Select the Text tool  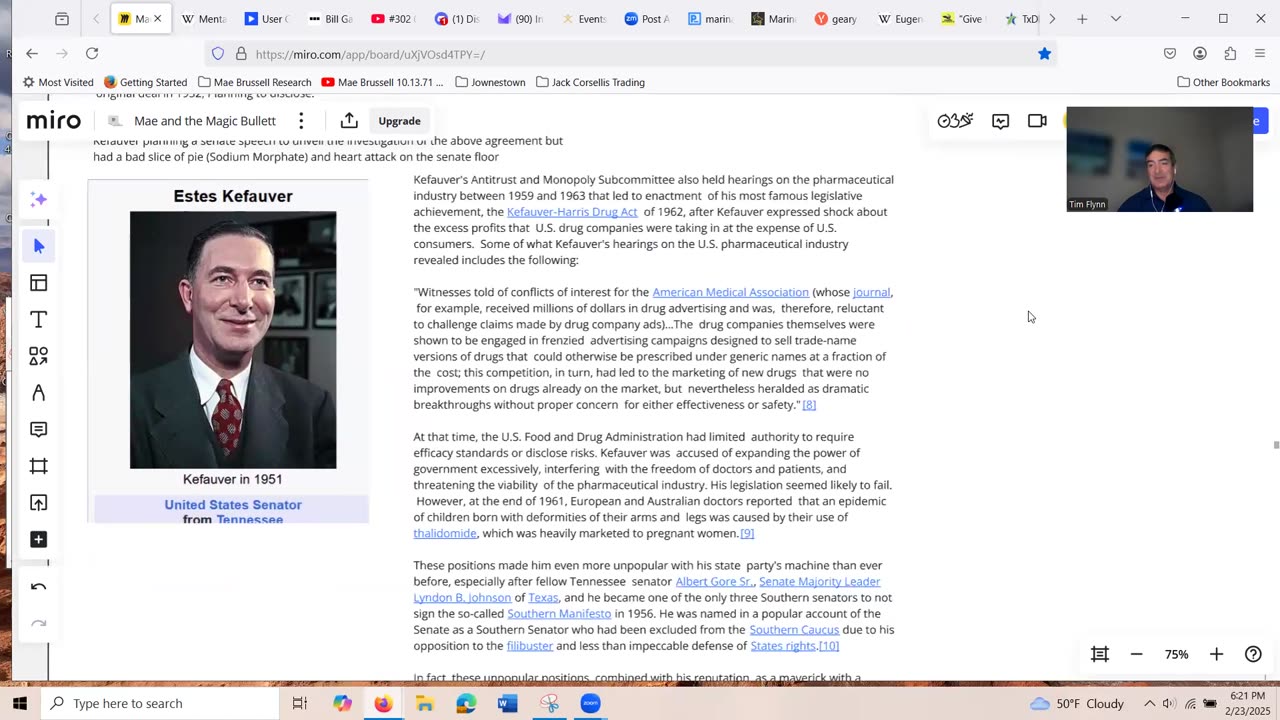click(x=38, y=320)
